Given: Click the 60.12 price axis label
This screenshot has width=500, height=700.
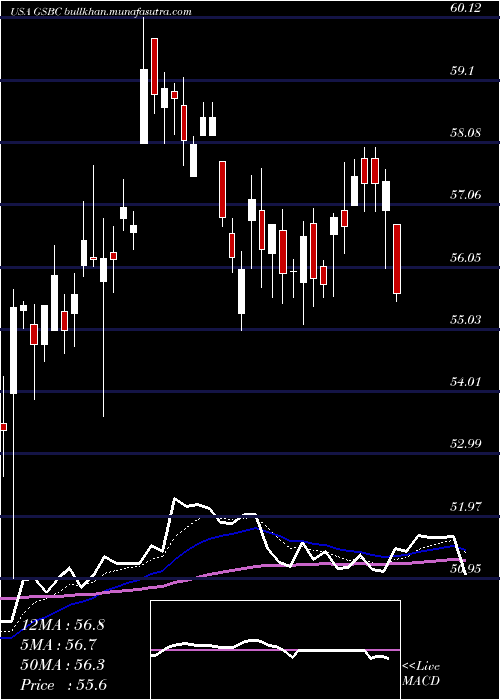Looking at the screenshot, I should [x=466, y=8].
